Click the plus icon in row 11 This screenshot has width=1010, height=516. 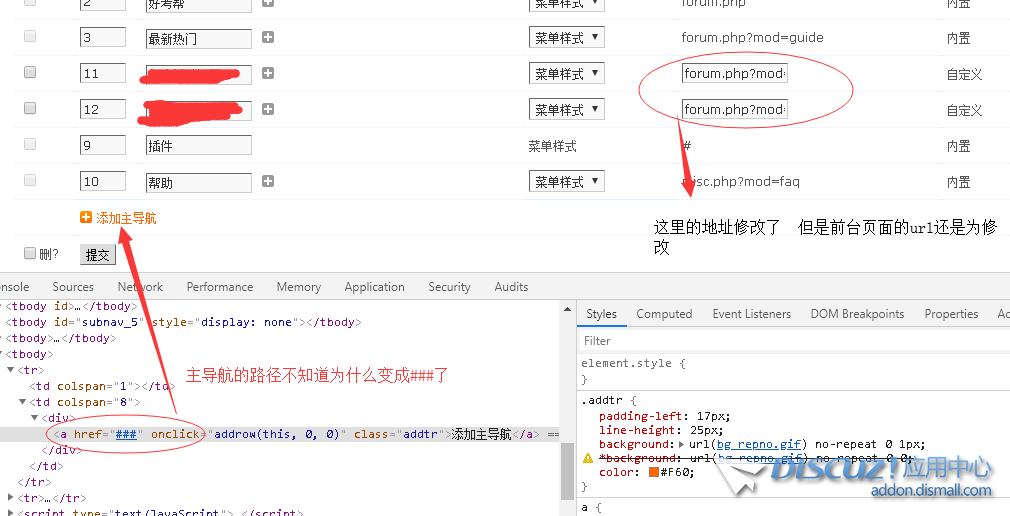coord(267,73)
